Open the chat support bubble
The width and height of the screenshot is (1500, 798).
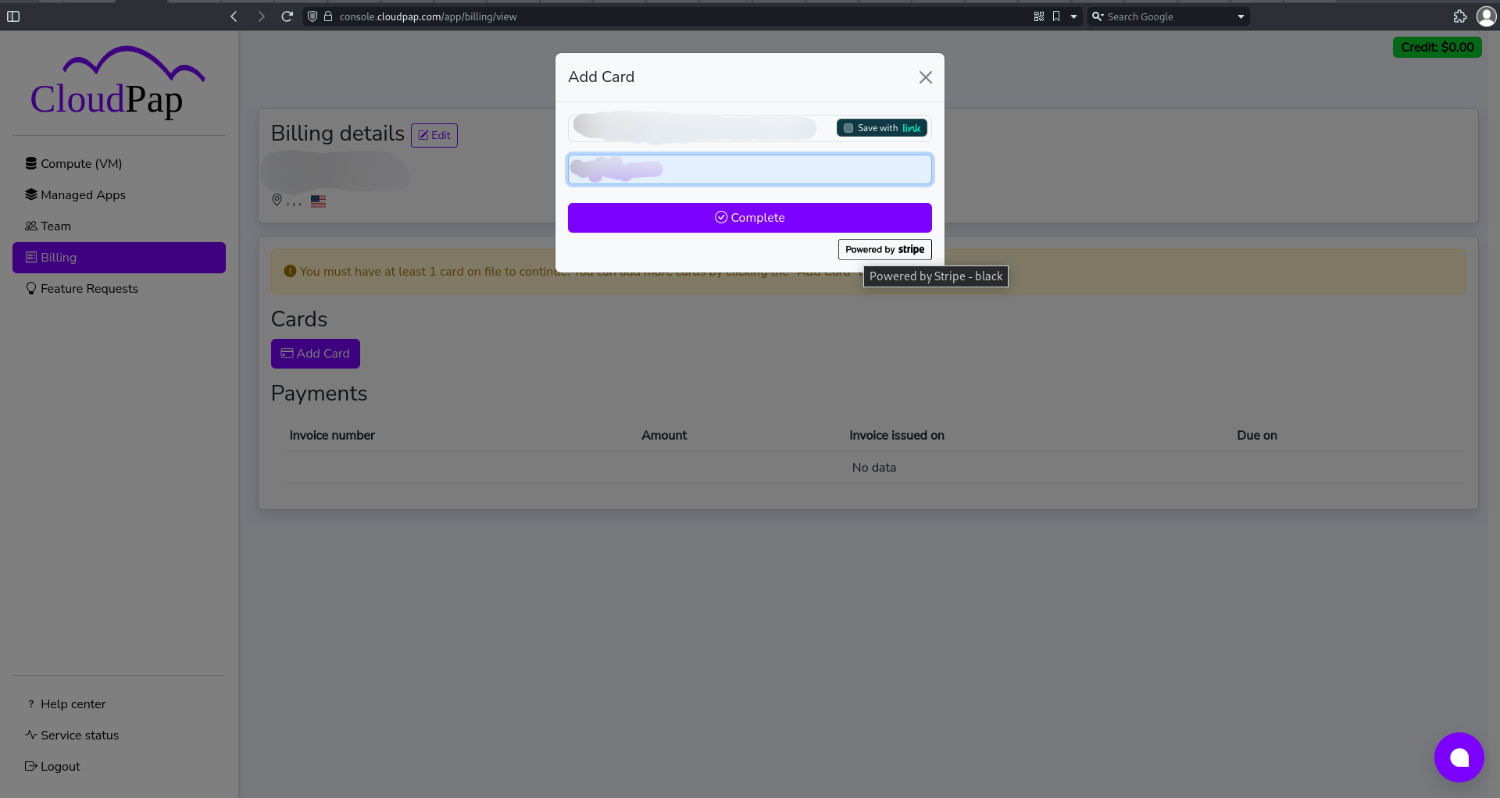(1459, 757)
